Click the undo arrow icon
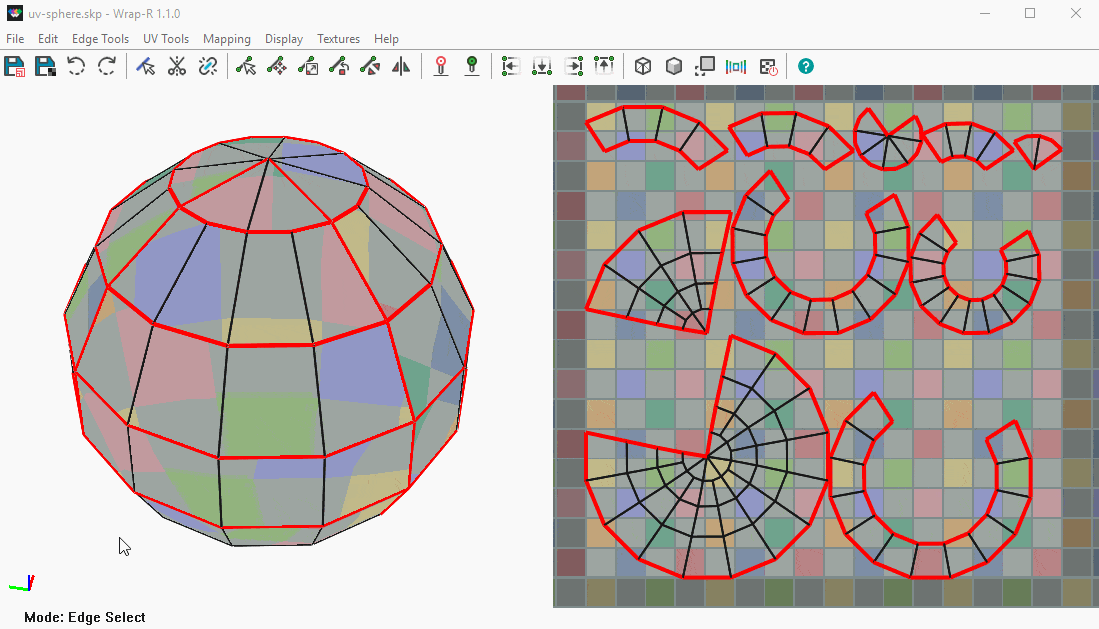 pyautogui.click(x=76, y=67)
